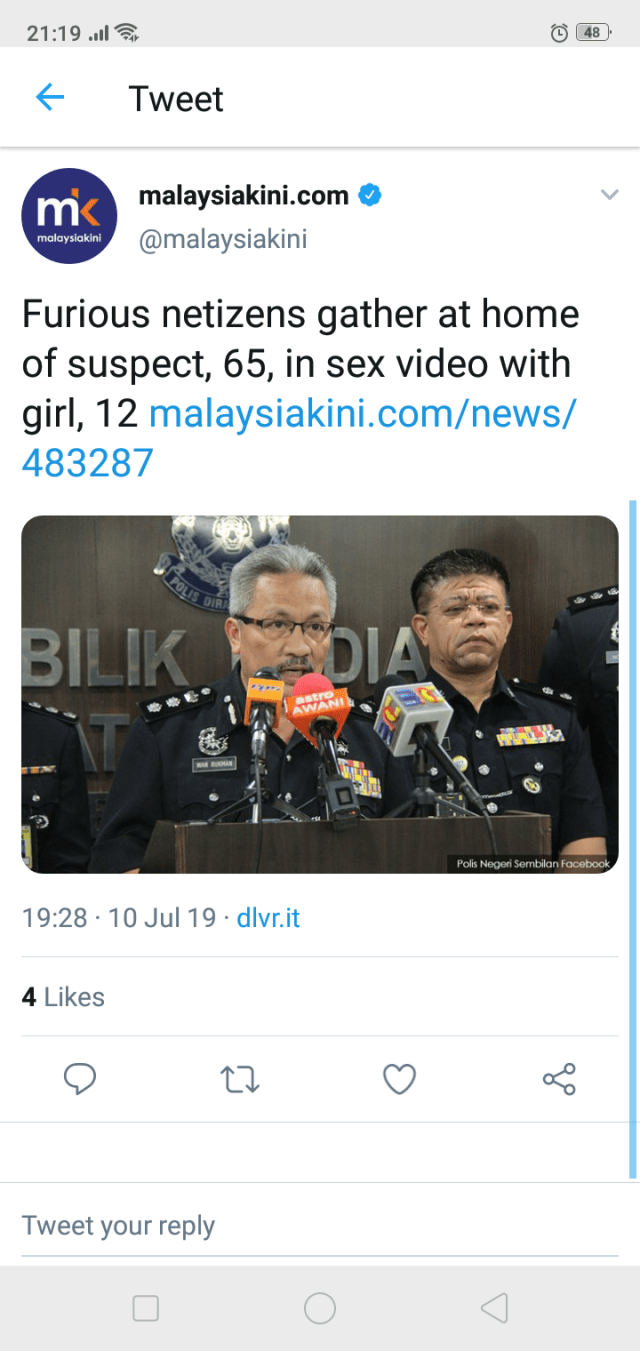Screen dimensions: 640x1351
Task: View the 4 Likes list
Action: point(63,997)
